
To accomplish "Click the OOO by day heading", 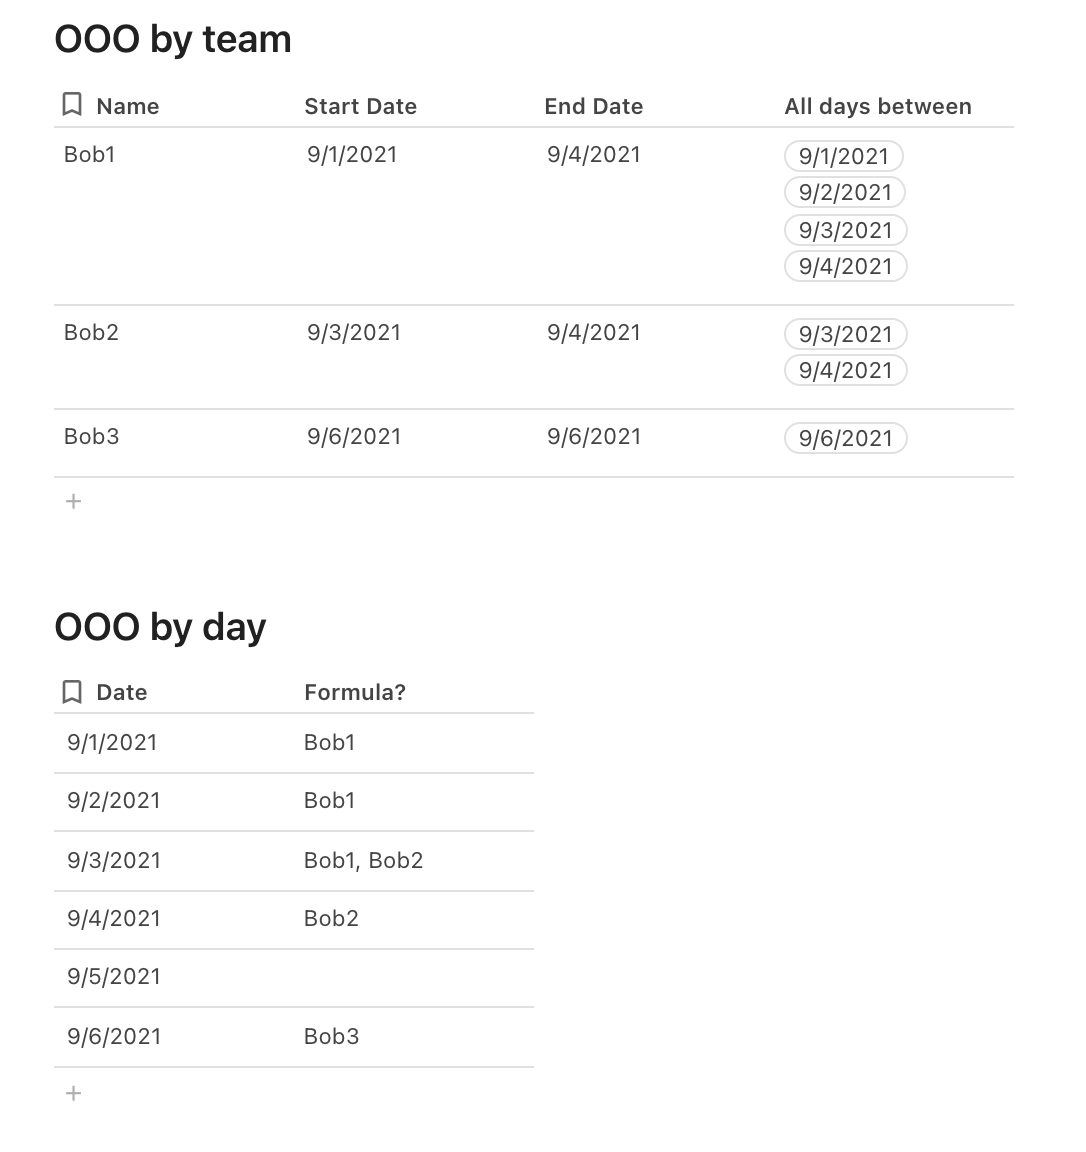I will [160, 627].
